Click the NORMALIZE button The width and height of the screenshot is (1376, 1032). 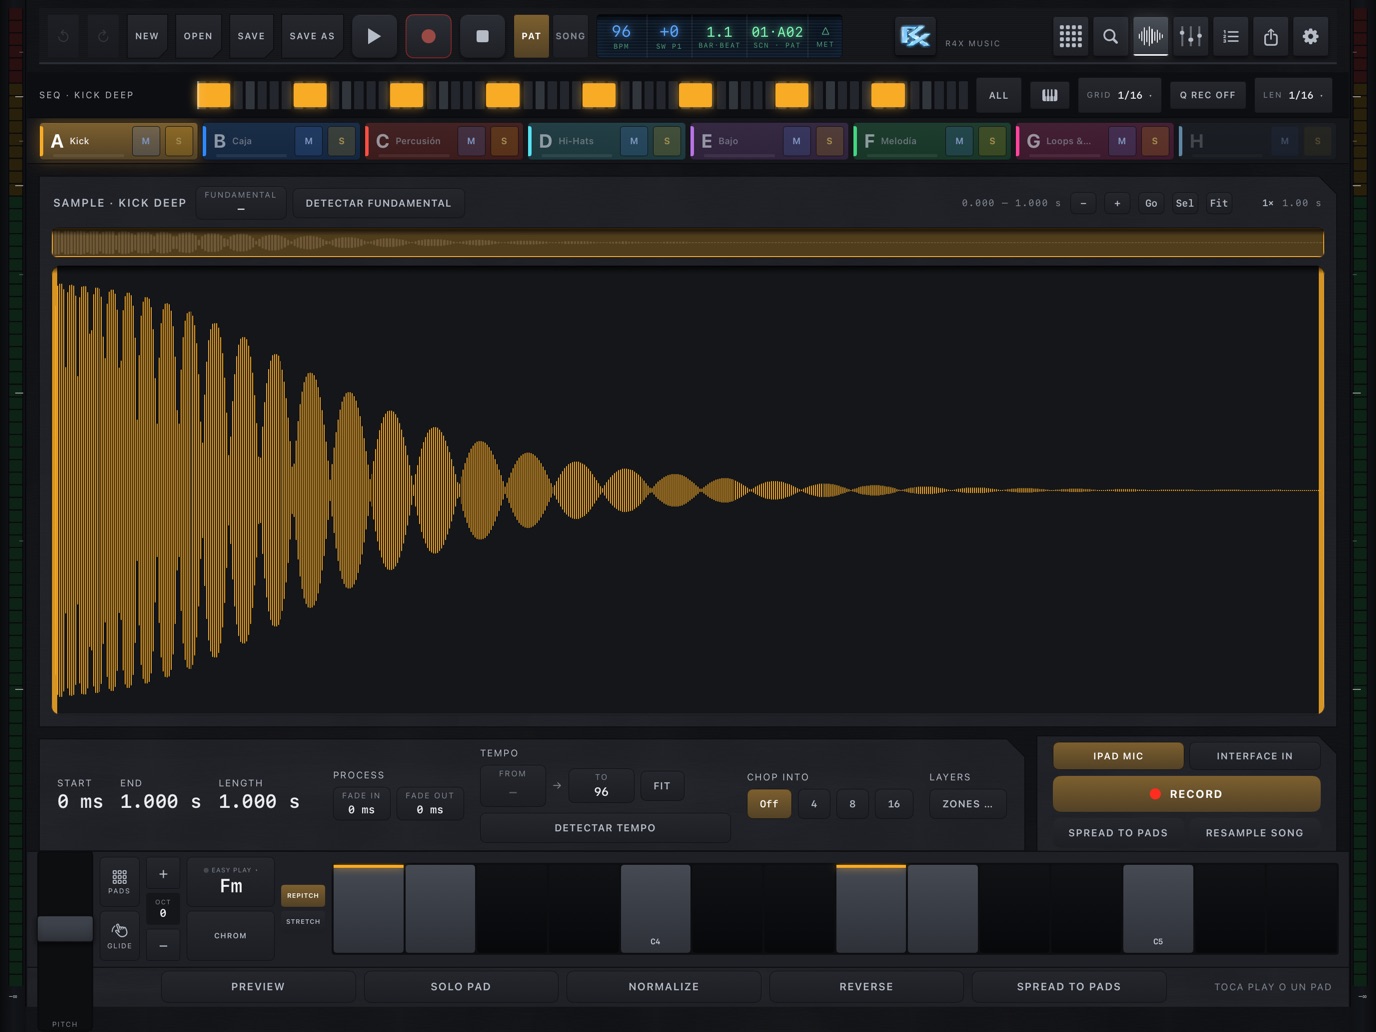pos(664,987)
